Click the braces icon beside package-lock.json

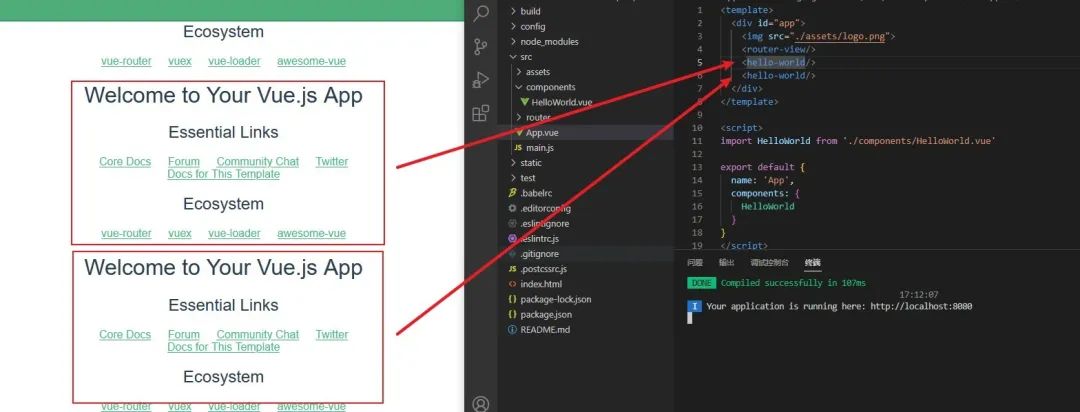pyautogui.click(x=512, y=299)
